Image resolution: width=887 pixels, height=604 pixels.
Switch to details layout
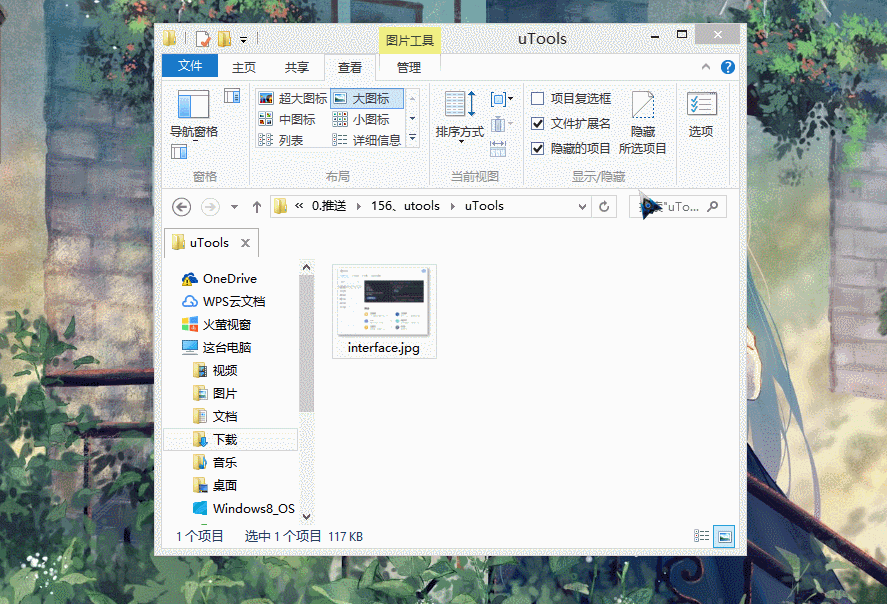(367, 140)
